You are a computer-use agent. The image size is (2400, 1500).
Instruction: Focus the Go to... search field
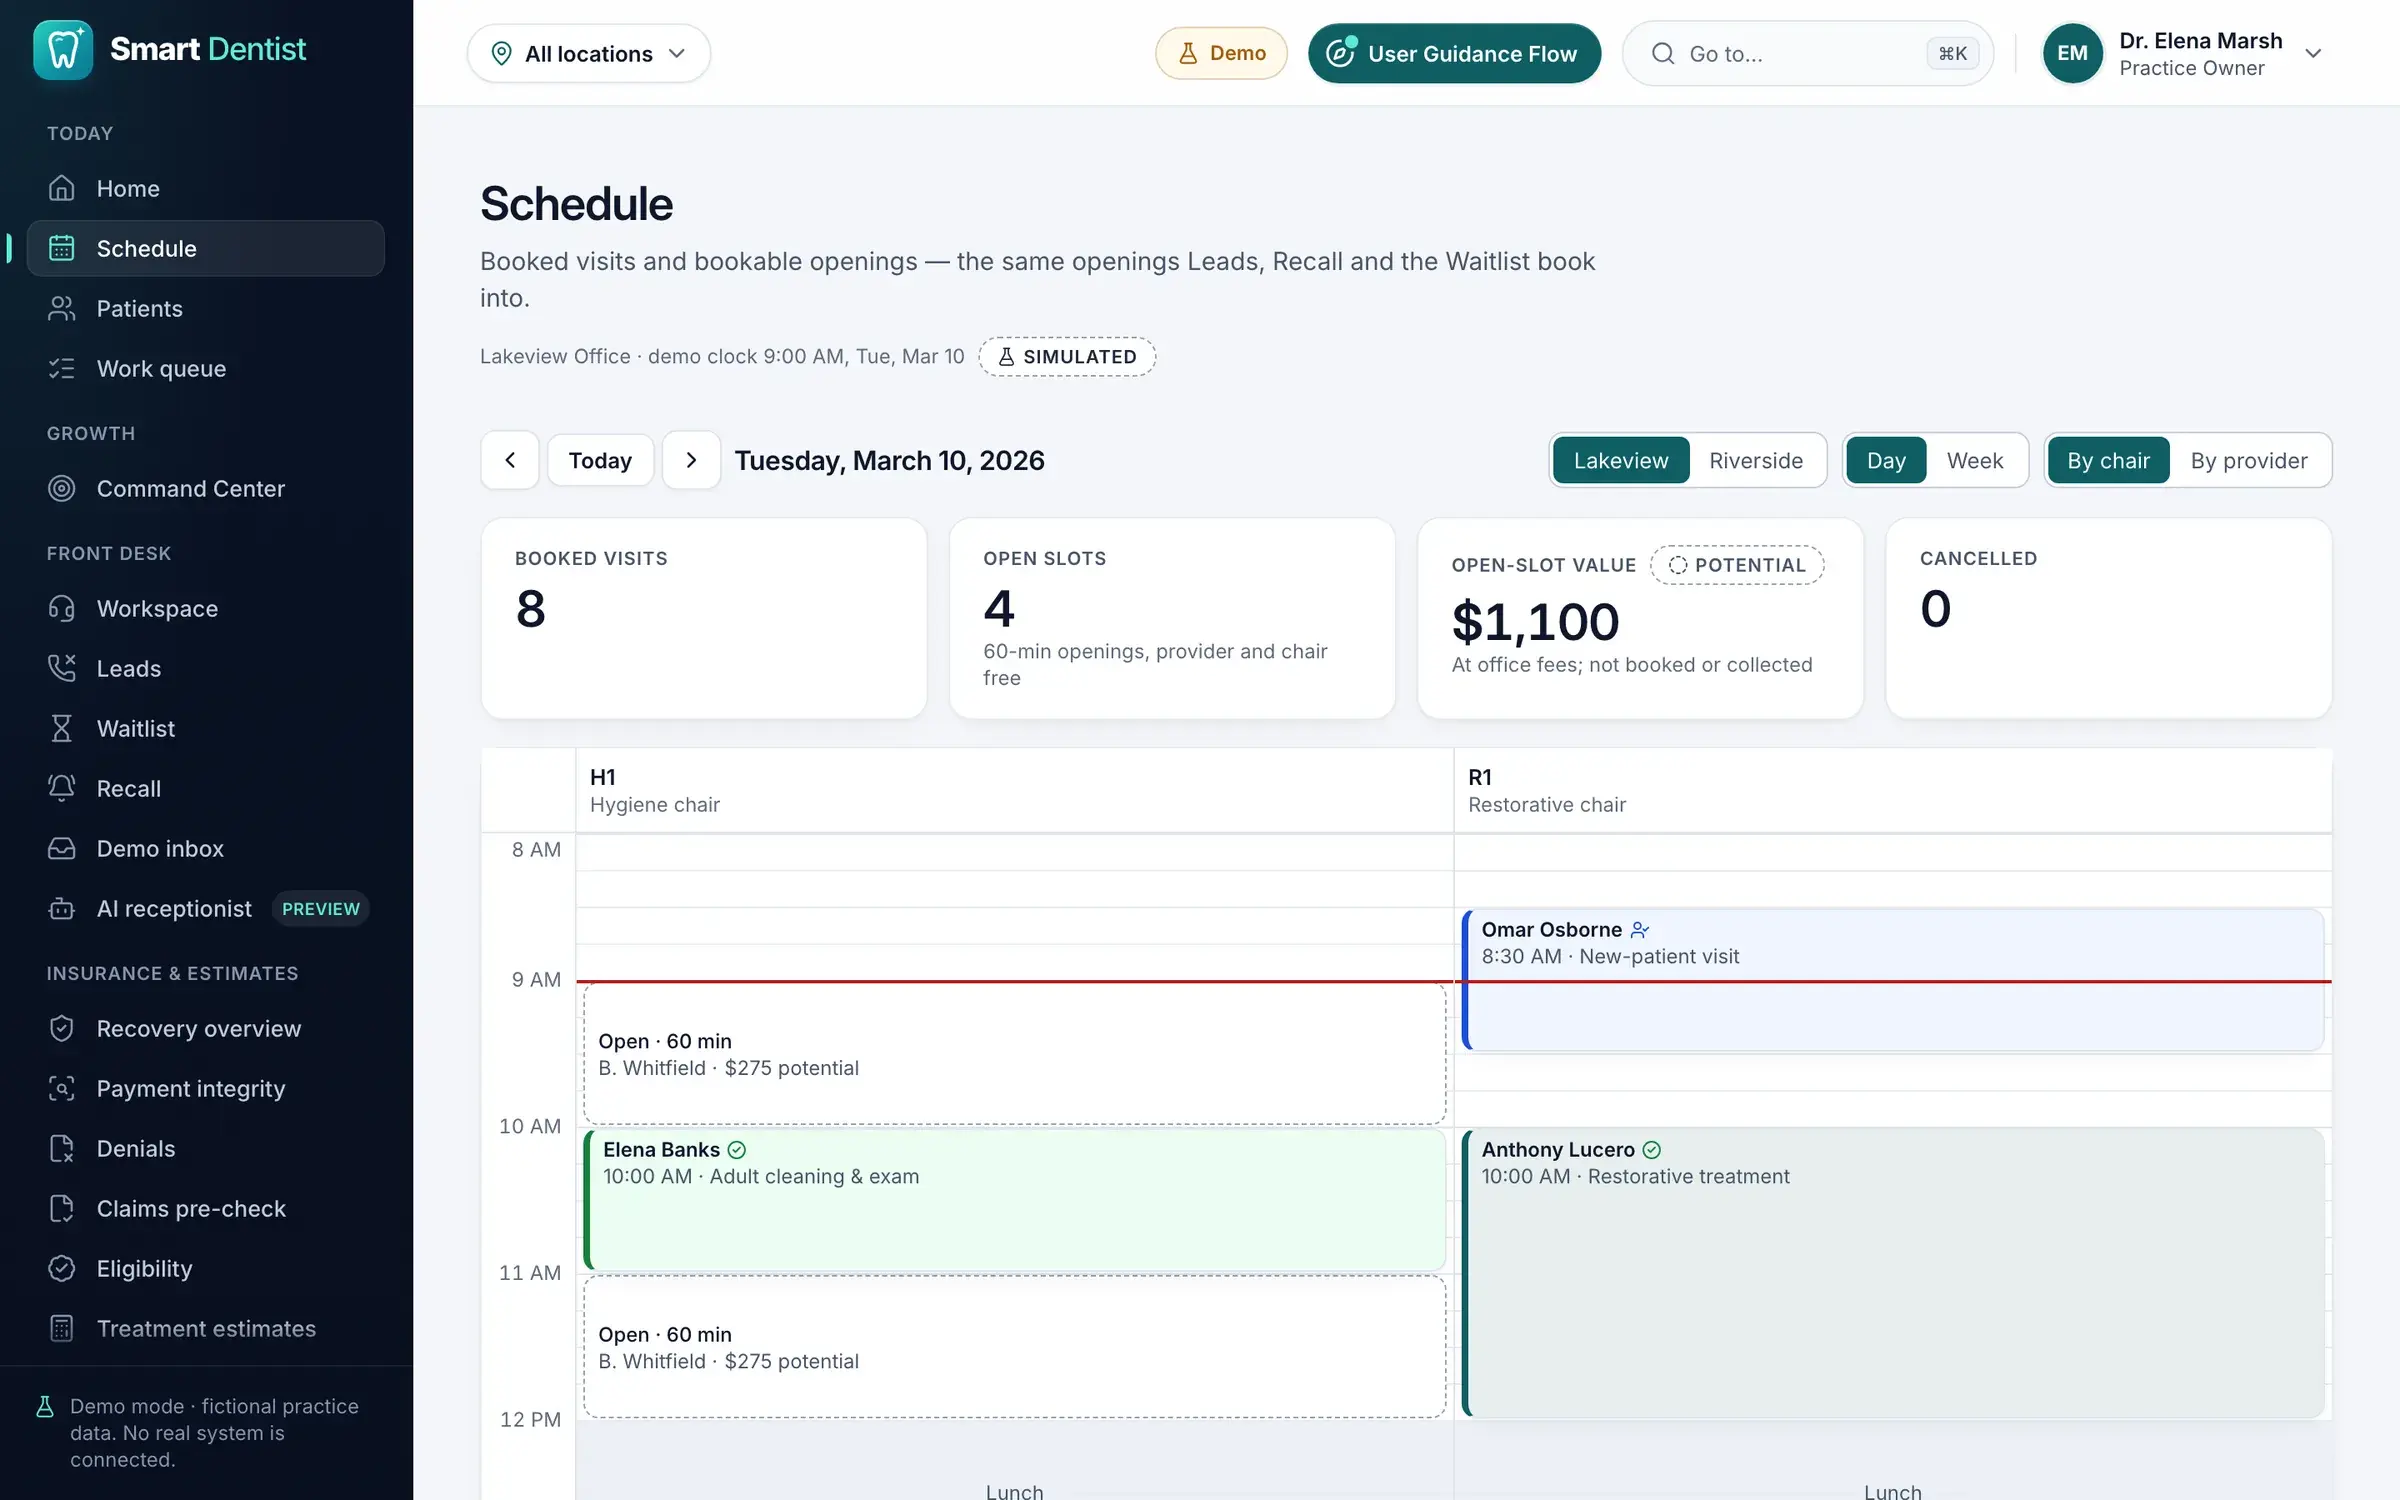tap(1808, 53)
